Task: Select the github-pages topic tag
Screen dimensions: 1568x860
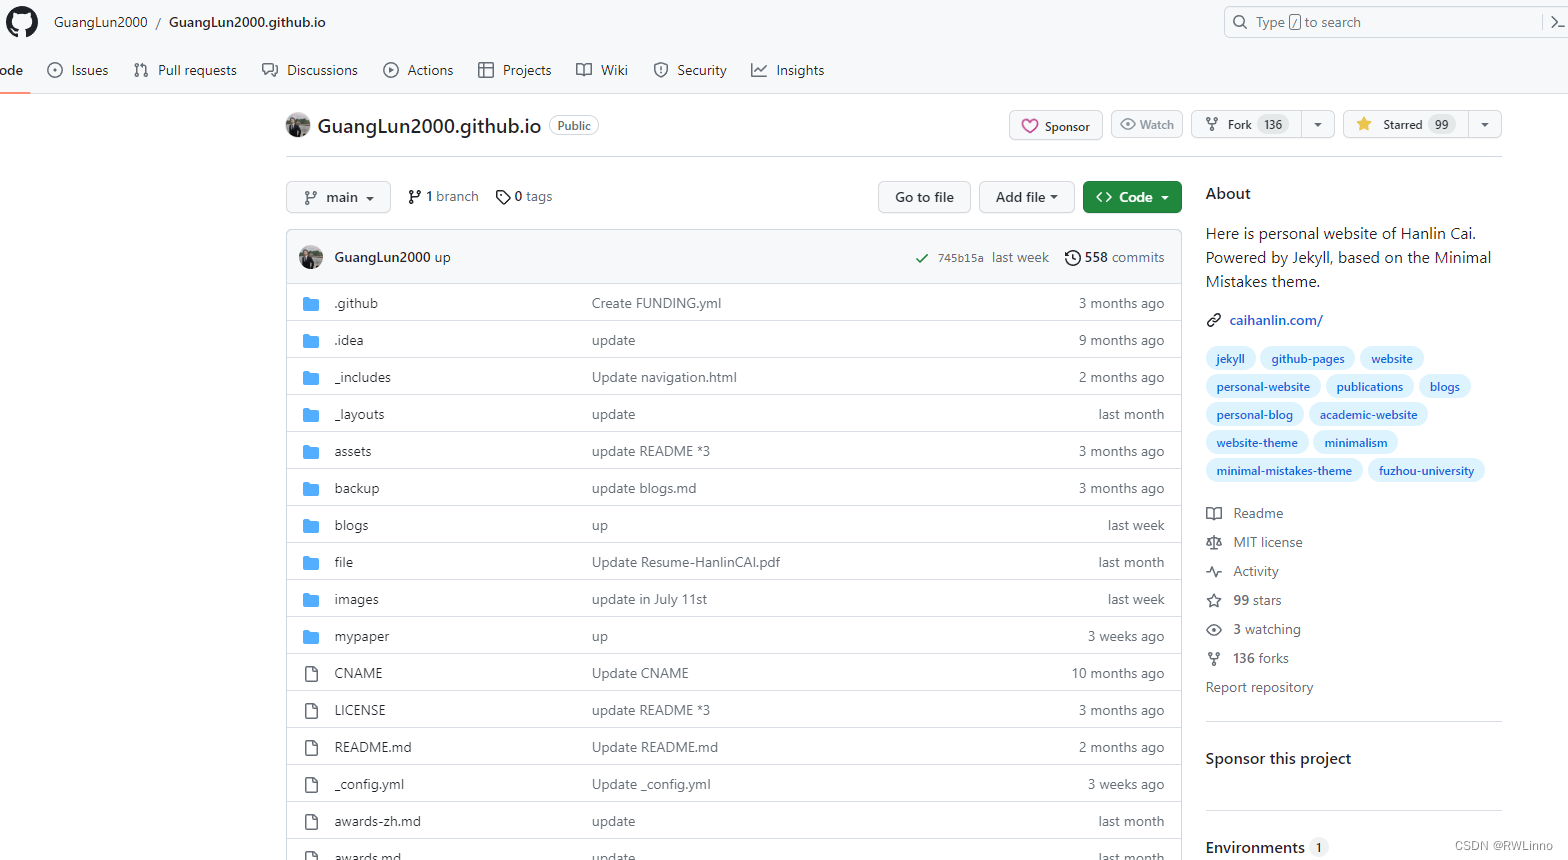Action: point(1307,359)
